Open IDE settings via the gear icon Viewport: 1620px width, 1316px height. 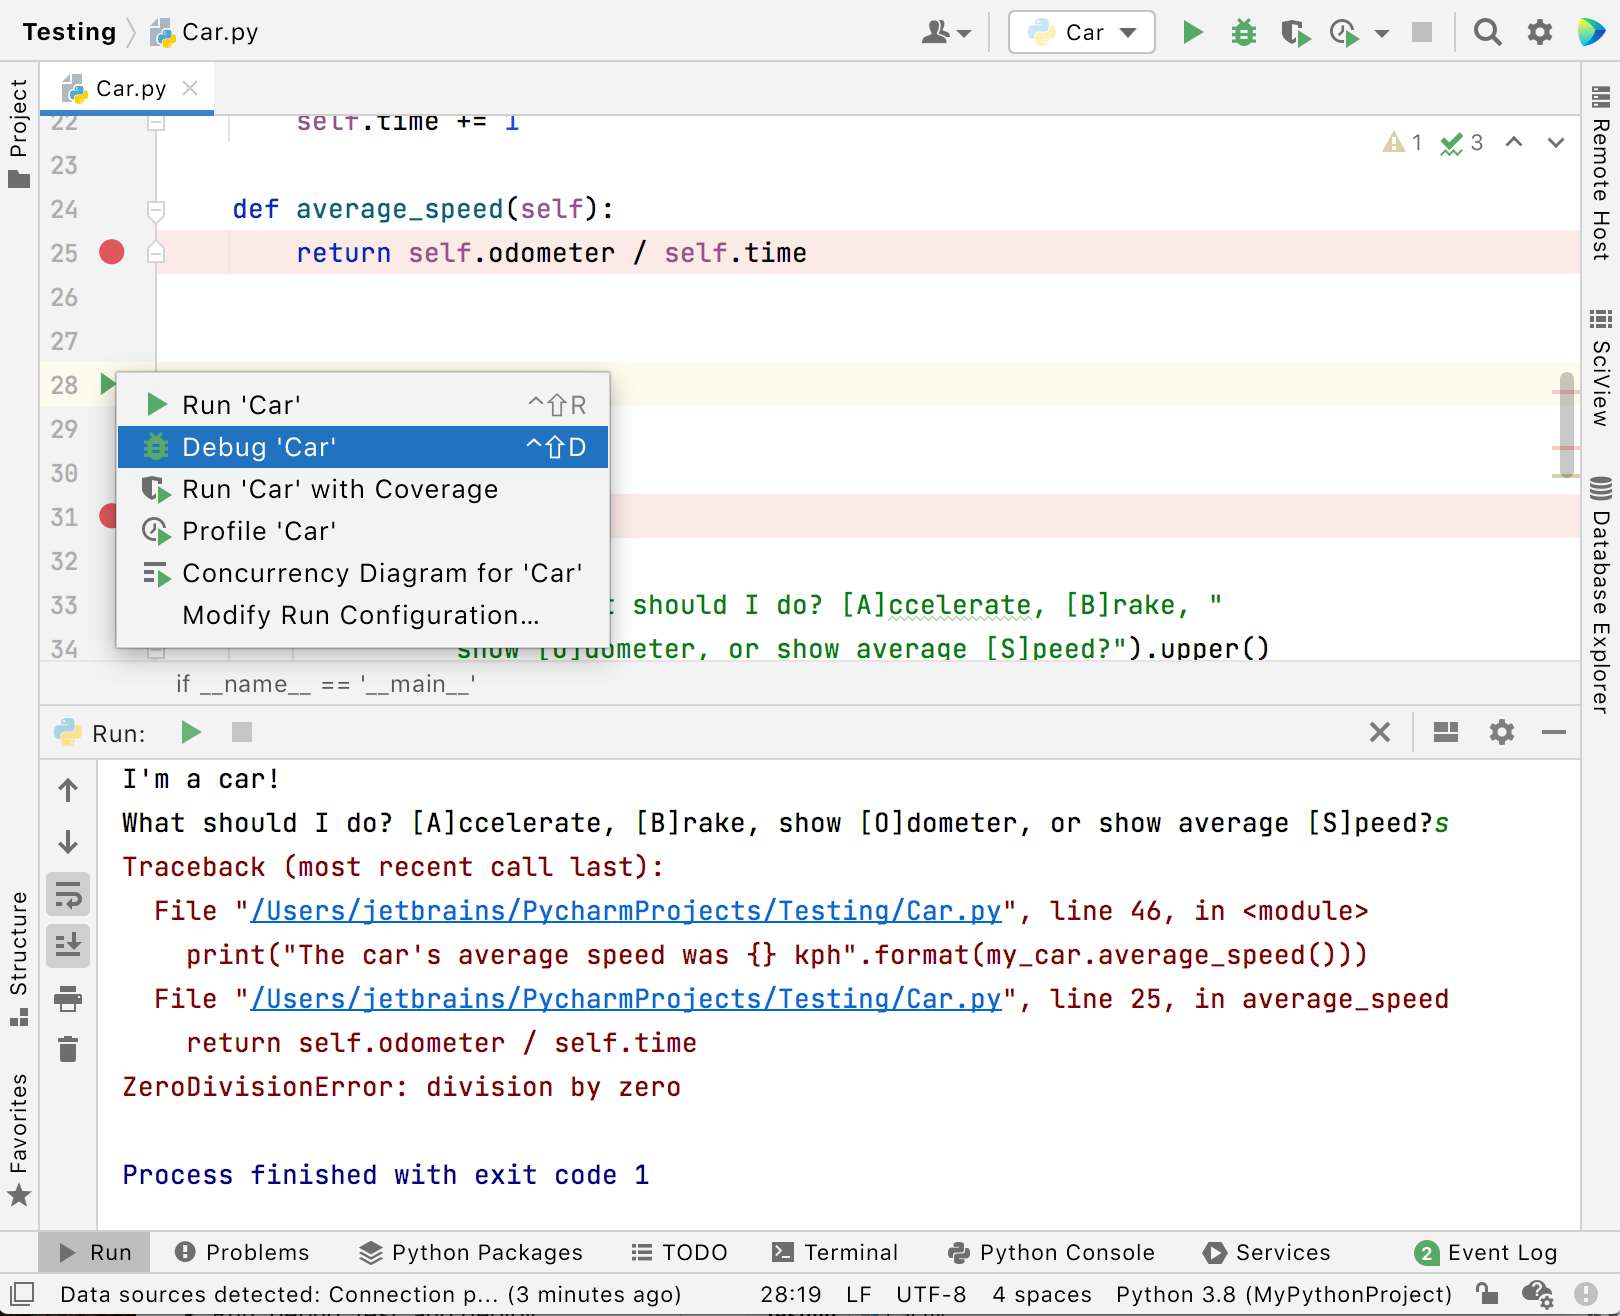pyautogui.click(x=1538, y=32)
